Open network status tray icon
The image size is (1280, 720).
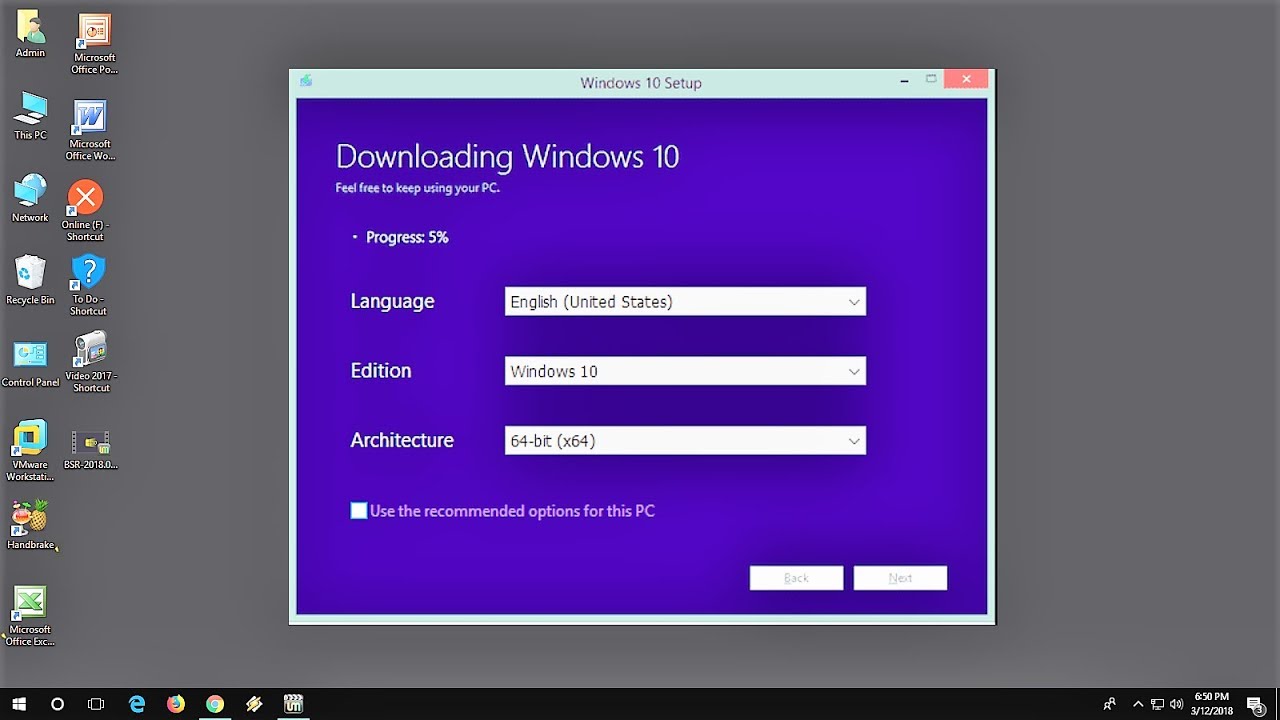(x=1157, y=704)
